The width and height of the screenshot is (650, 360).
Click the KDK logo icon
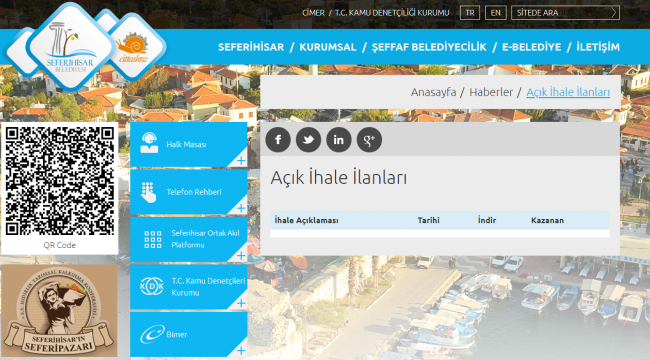point(152,287)
